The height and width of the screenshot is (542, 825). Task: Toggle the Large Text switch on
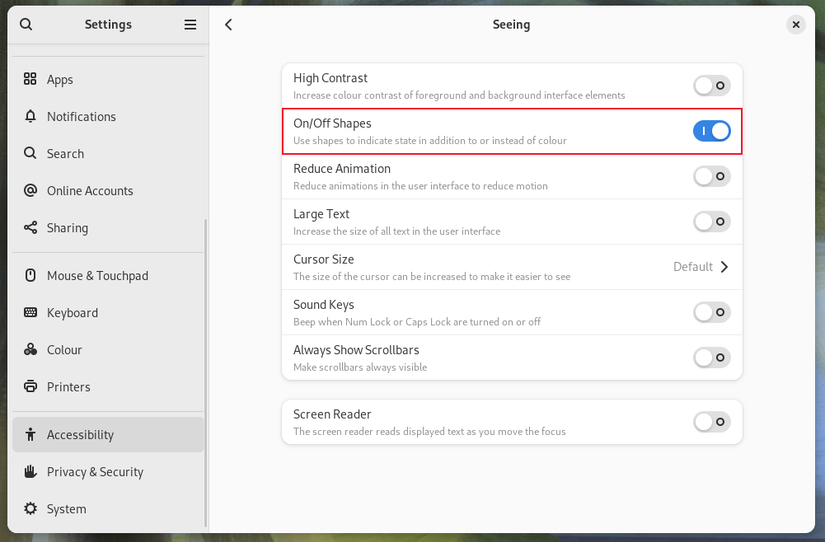pyautogui.click(x=712, y=222)
